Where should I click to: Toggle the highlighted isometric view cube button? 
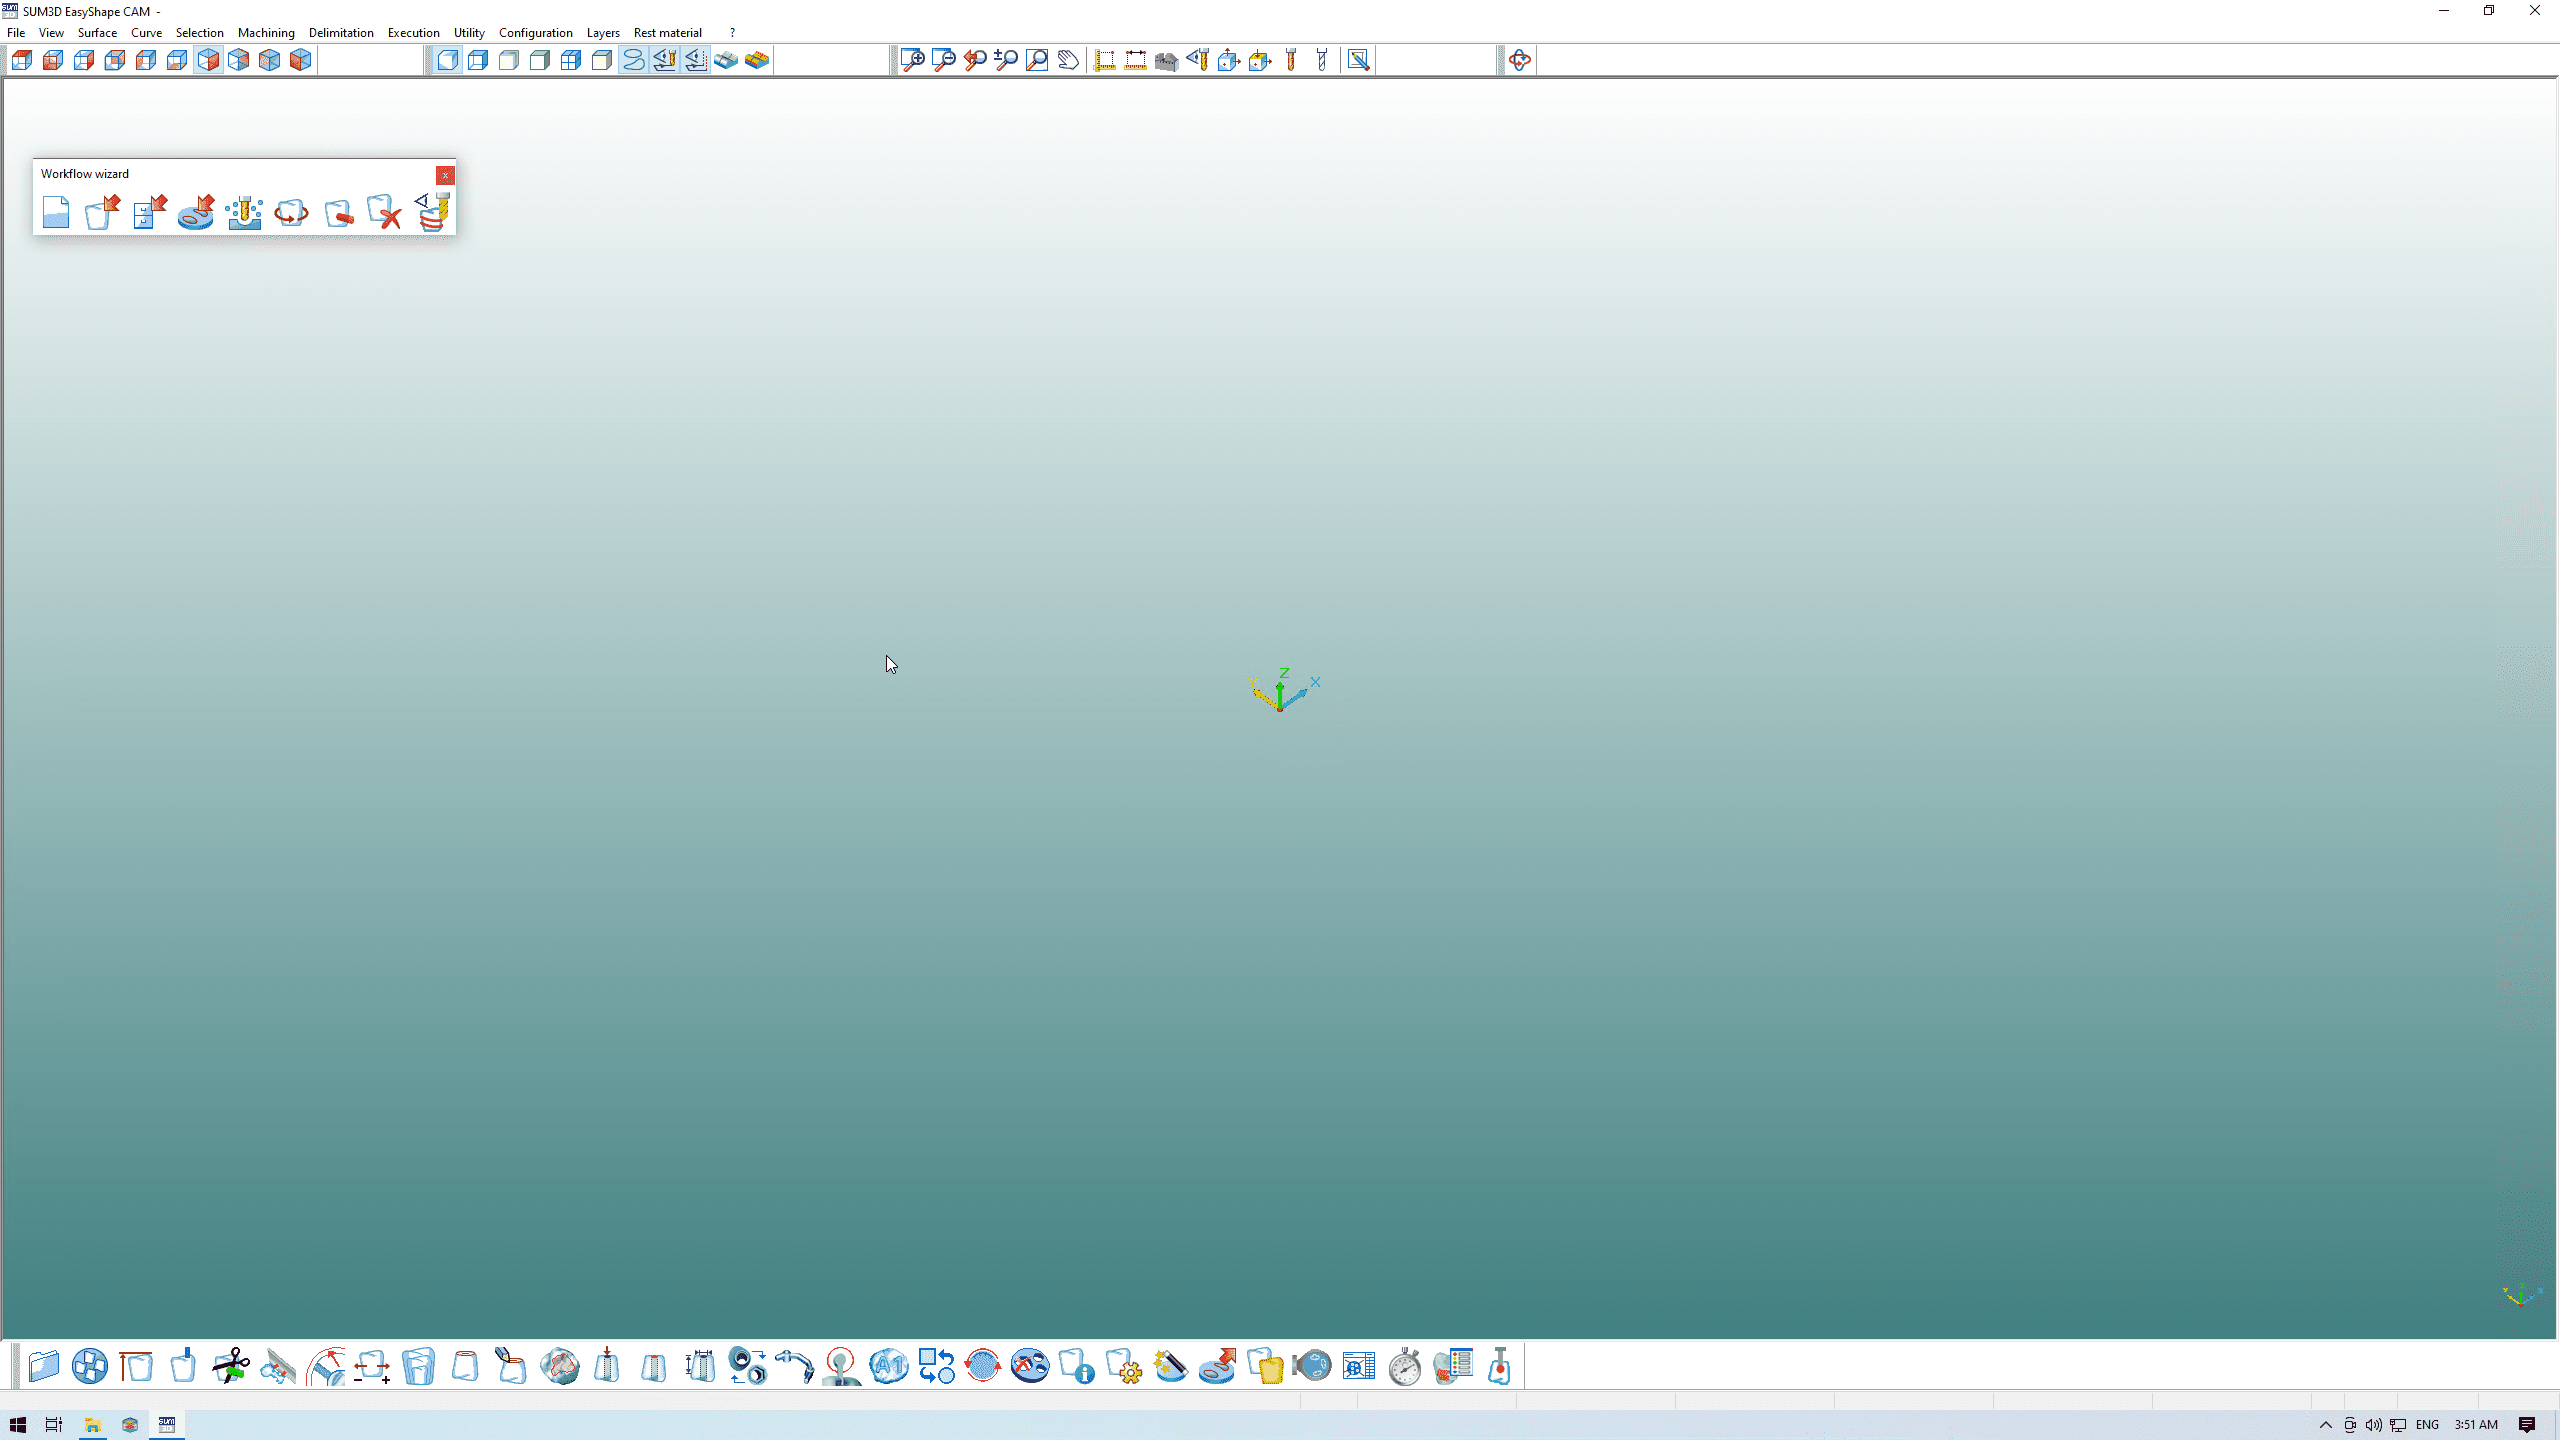point(208,60)
